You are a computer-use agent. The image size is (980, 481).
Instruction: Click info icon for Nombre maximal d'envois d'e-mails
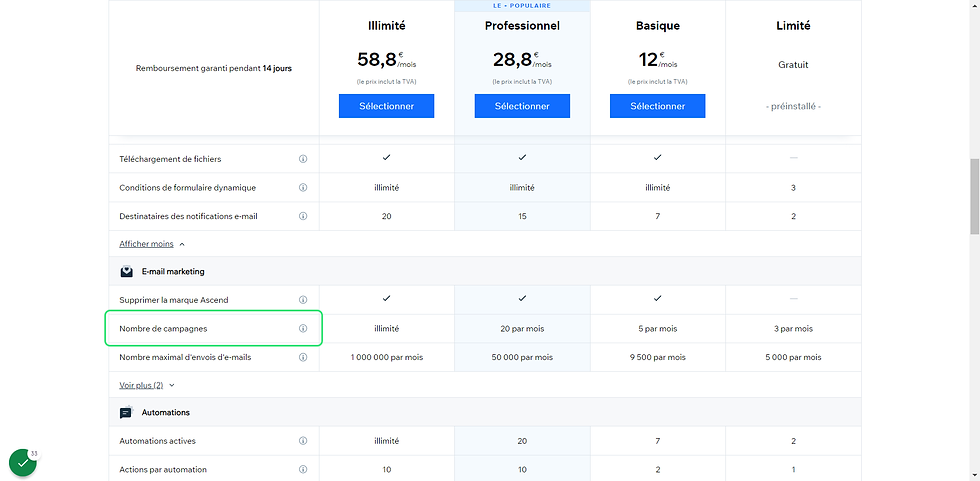[303, 357]
